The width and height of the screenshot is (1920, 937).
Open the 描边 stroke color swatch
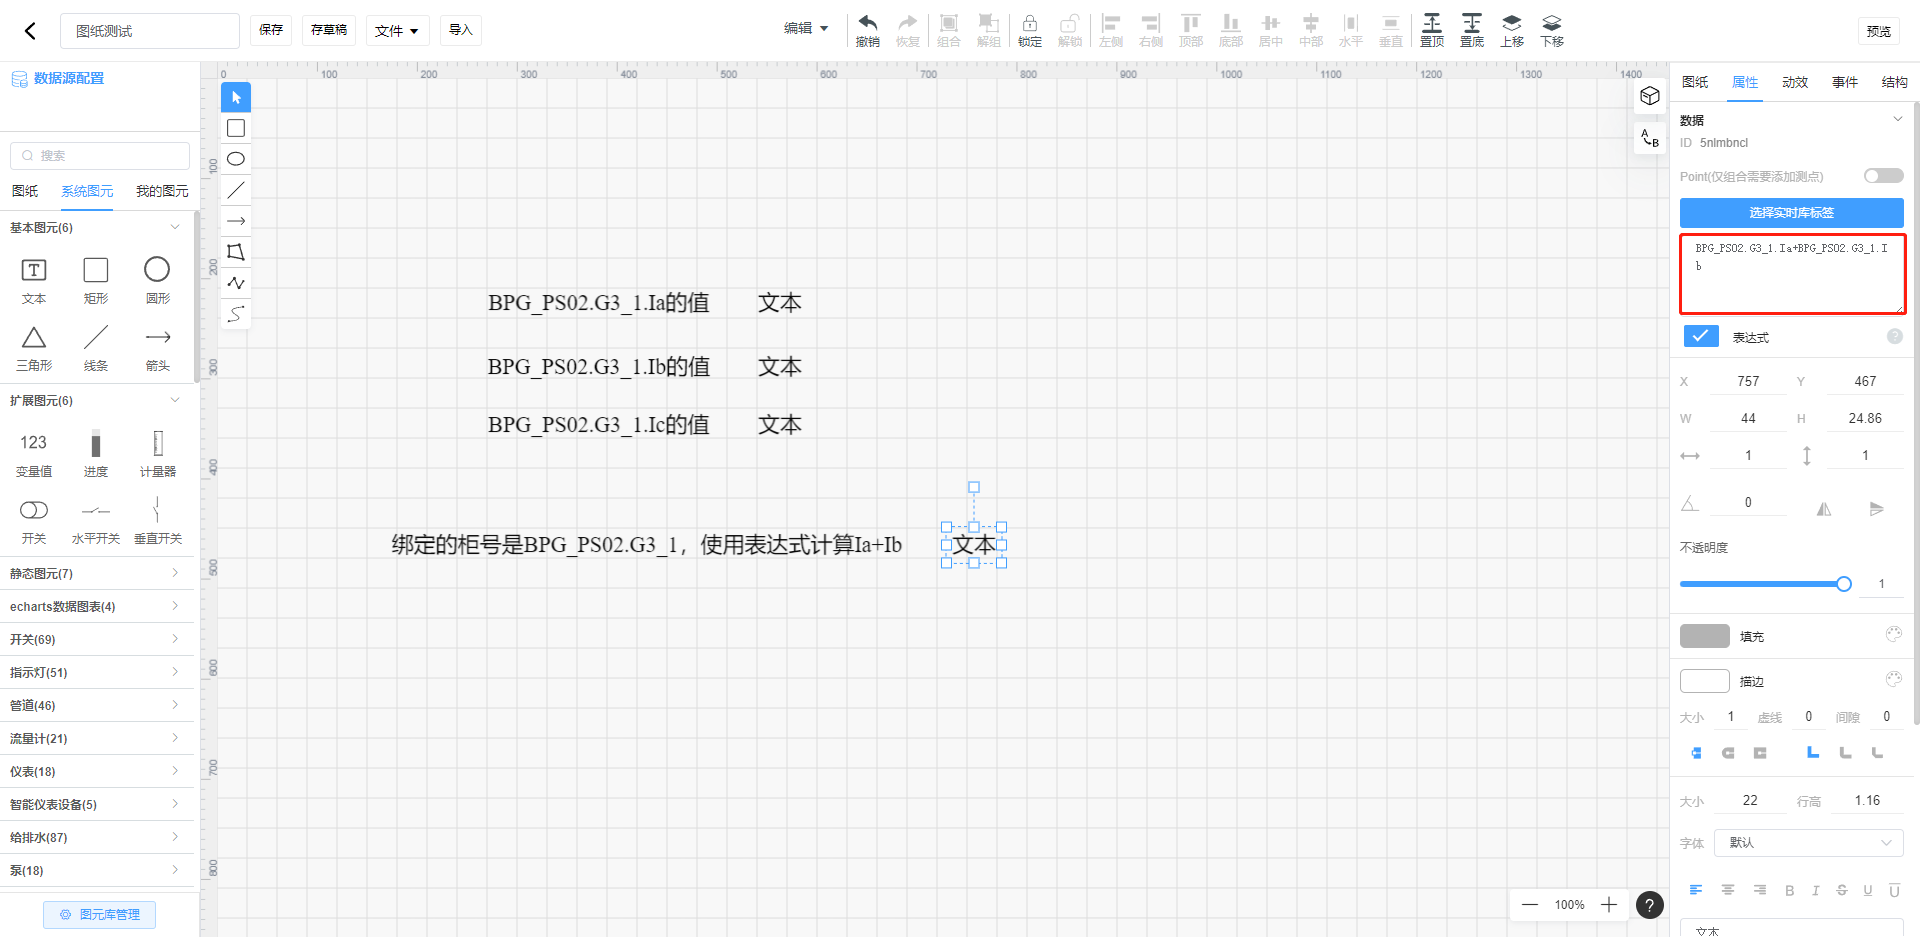[x=1705, y=681]
